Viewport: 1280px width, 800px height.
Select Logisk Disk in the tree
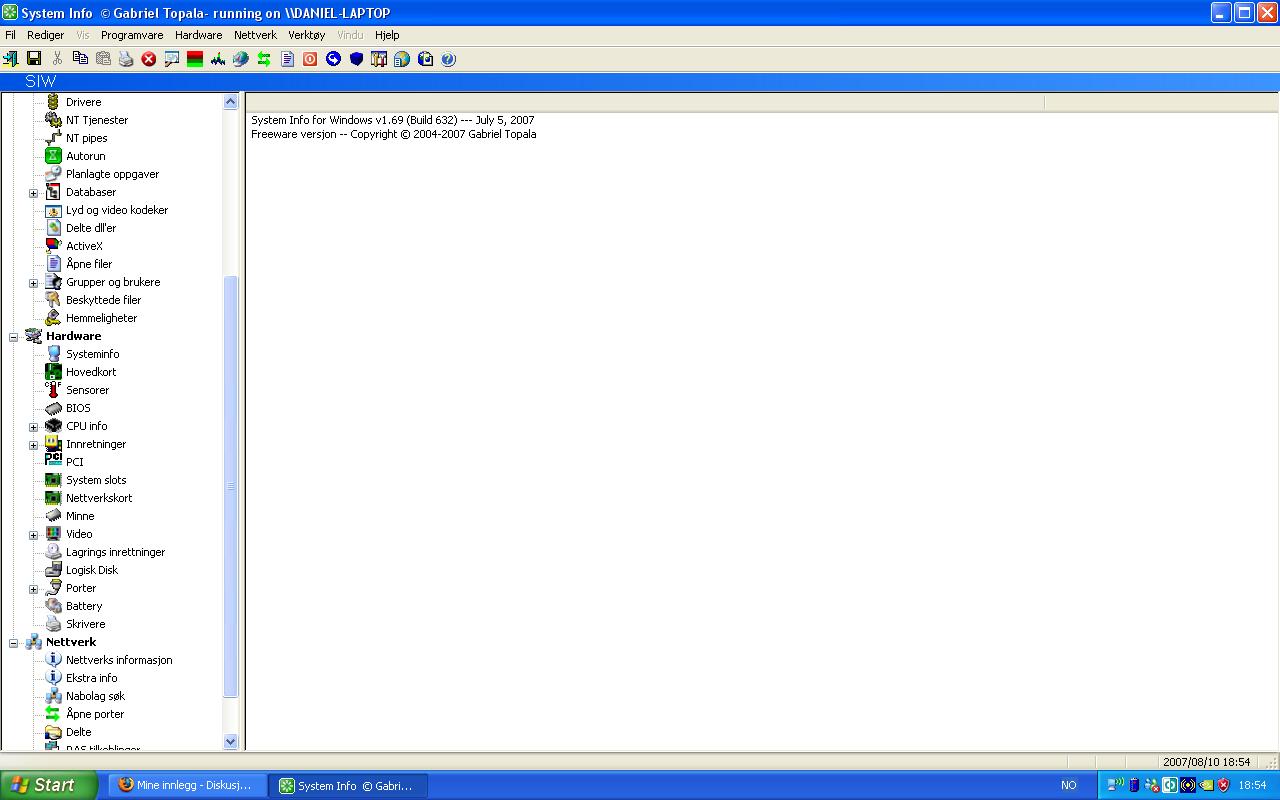(x=92, y=570)
